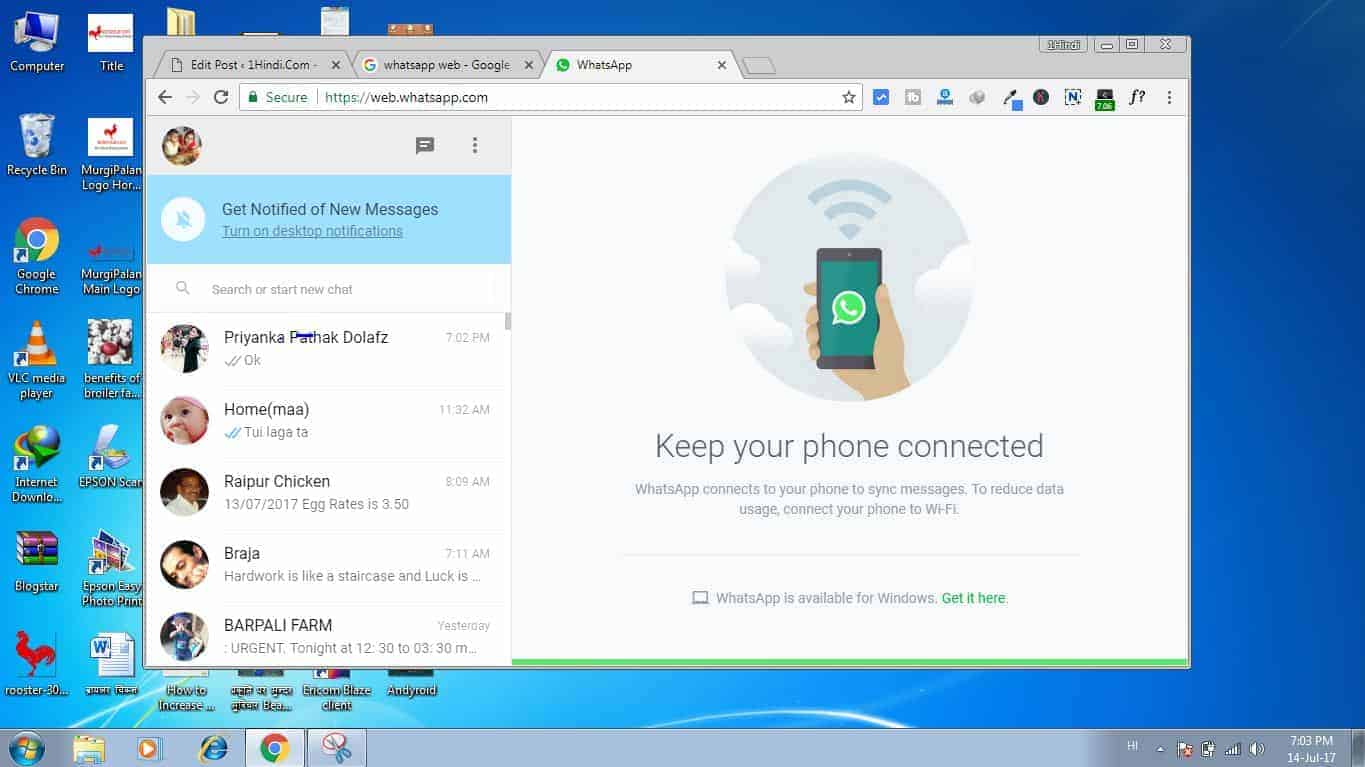This screenshot has width=1365, height=767.
Task: Click your WhatsApp profile photo
Action: [x=182, y=146]
